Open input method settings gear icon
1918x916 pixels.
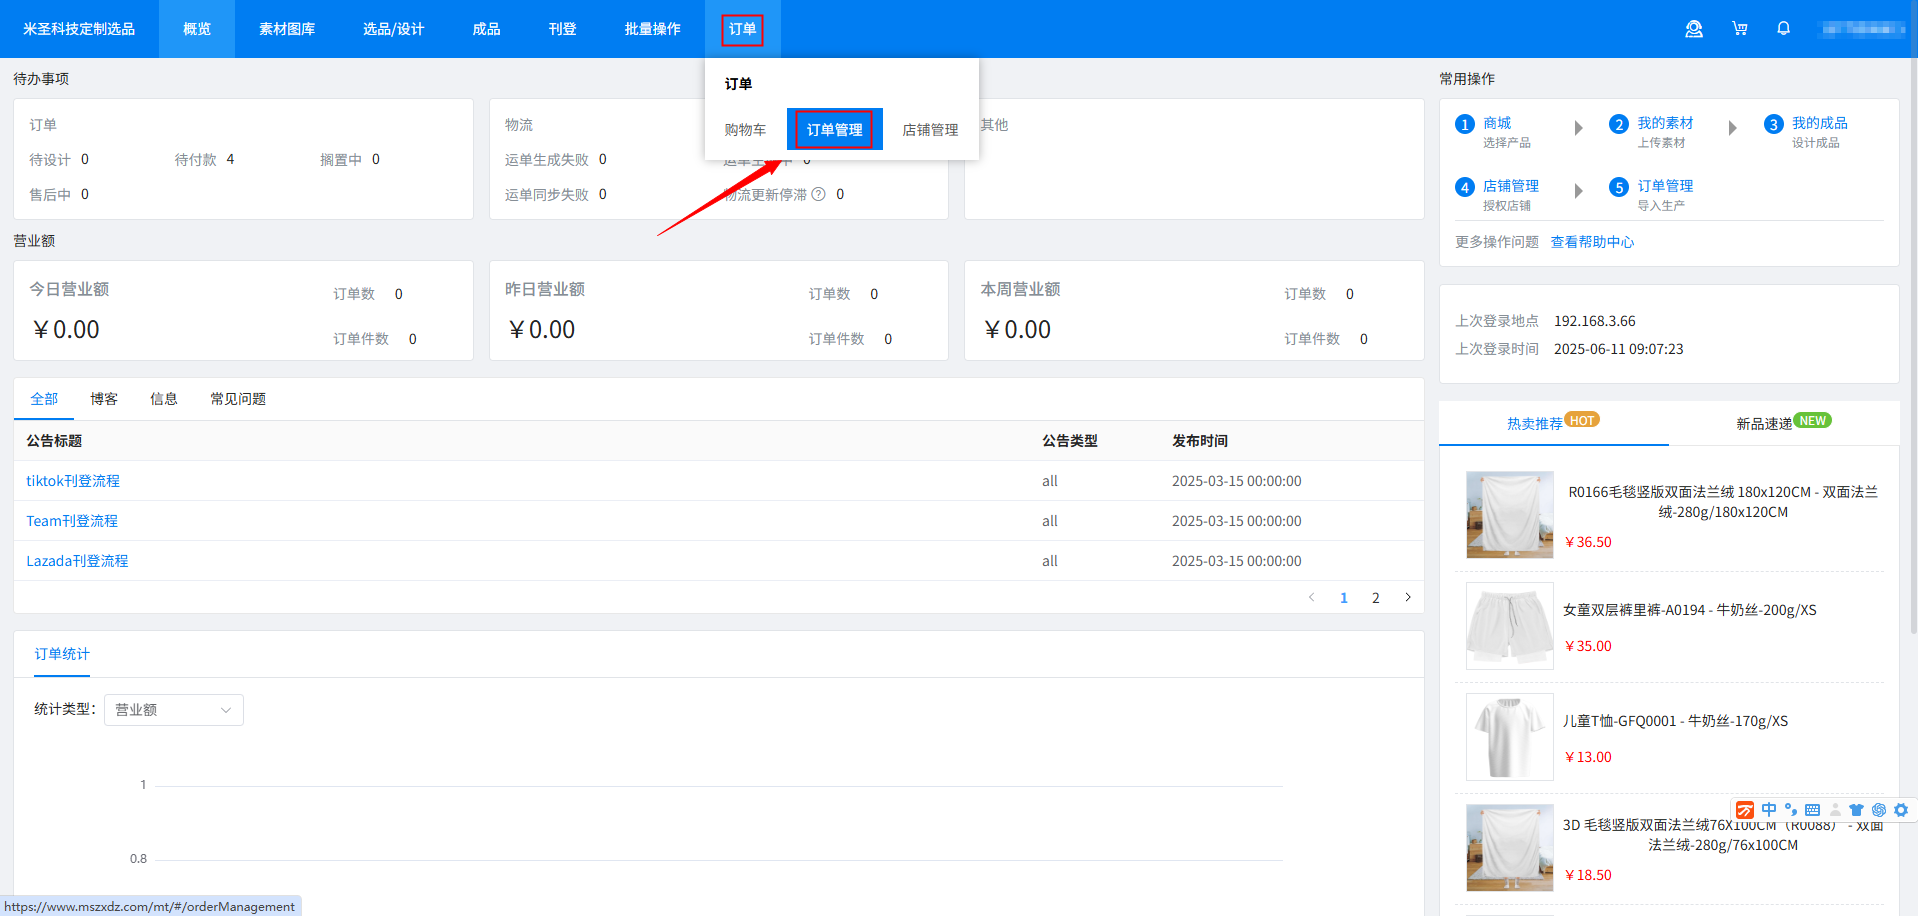pos(1901,810)
